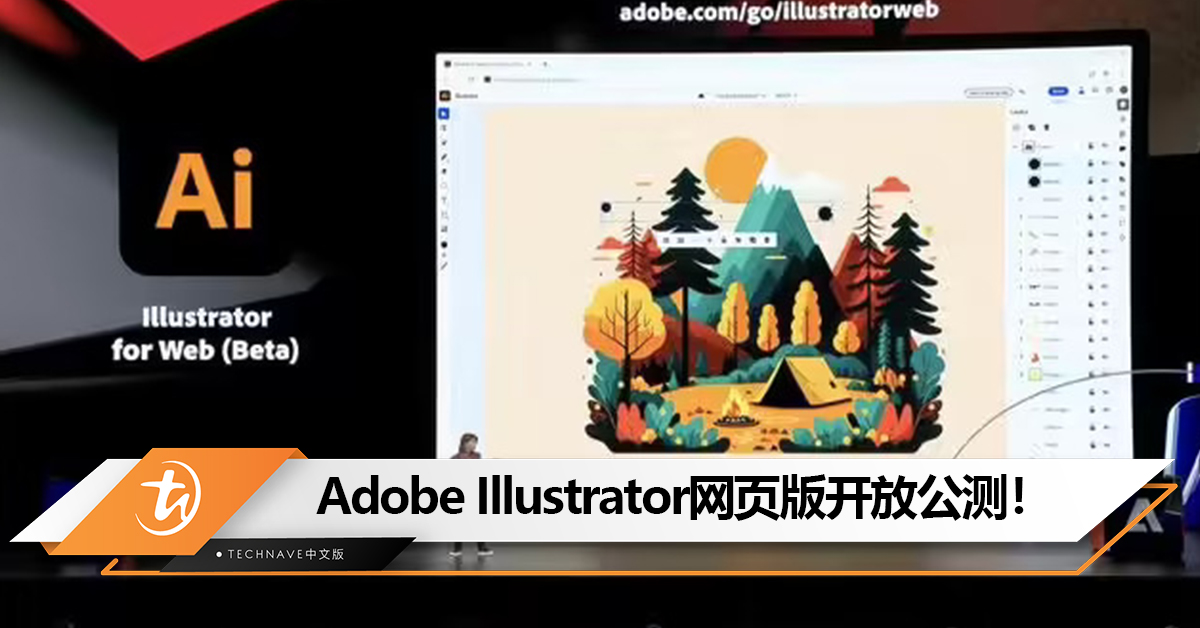Select the Type (T) tool
The image size is (1200, 628).
444,200
